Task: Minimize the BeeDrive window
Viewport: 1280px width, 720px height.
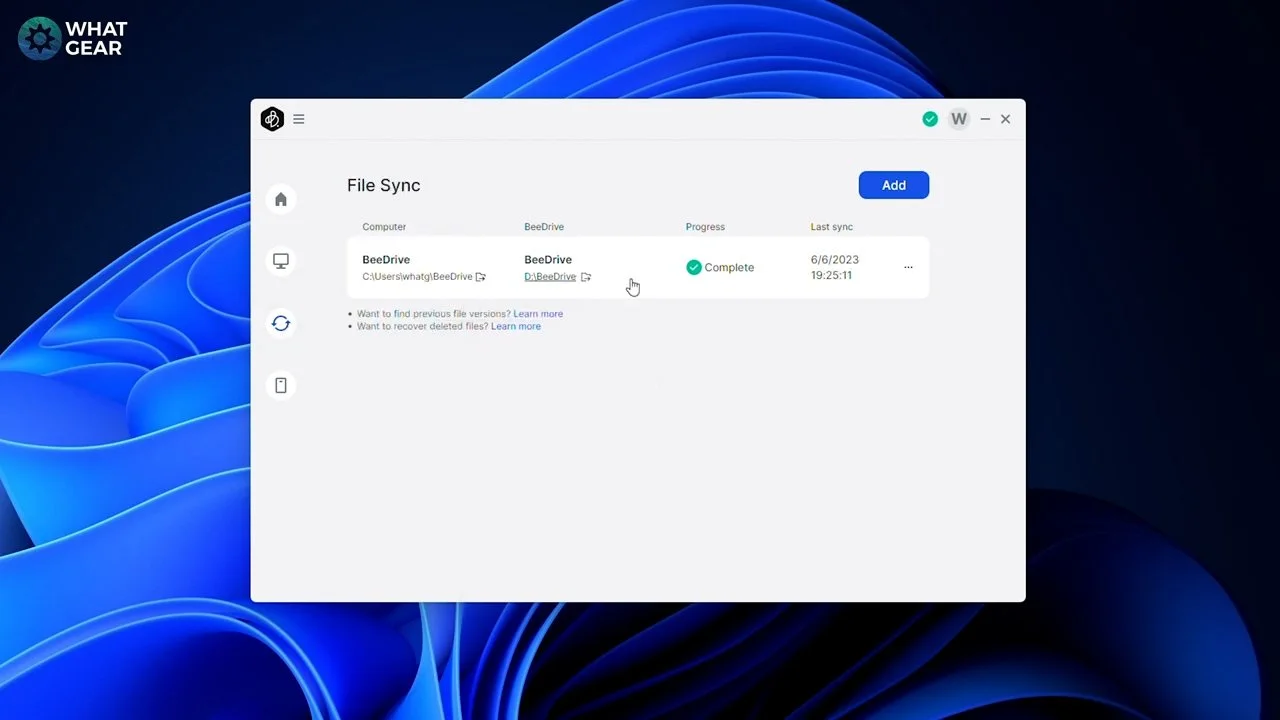Action: point(985,119)
